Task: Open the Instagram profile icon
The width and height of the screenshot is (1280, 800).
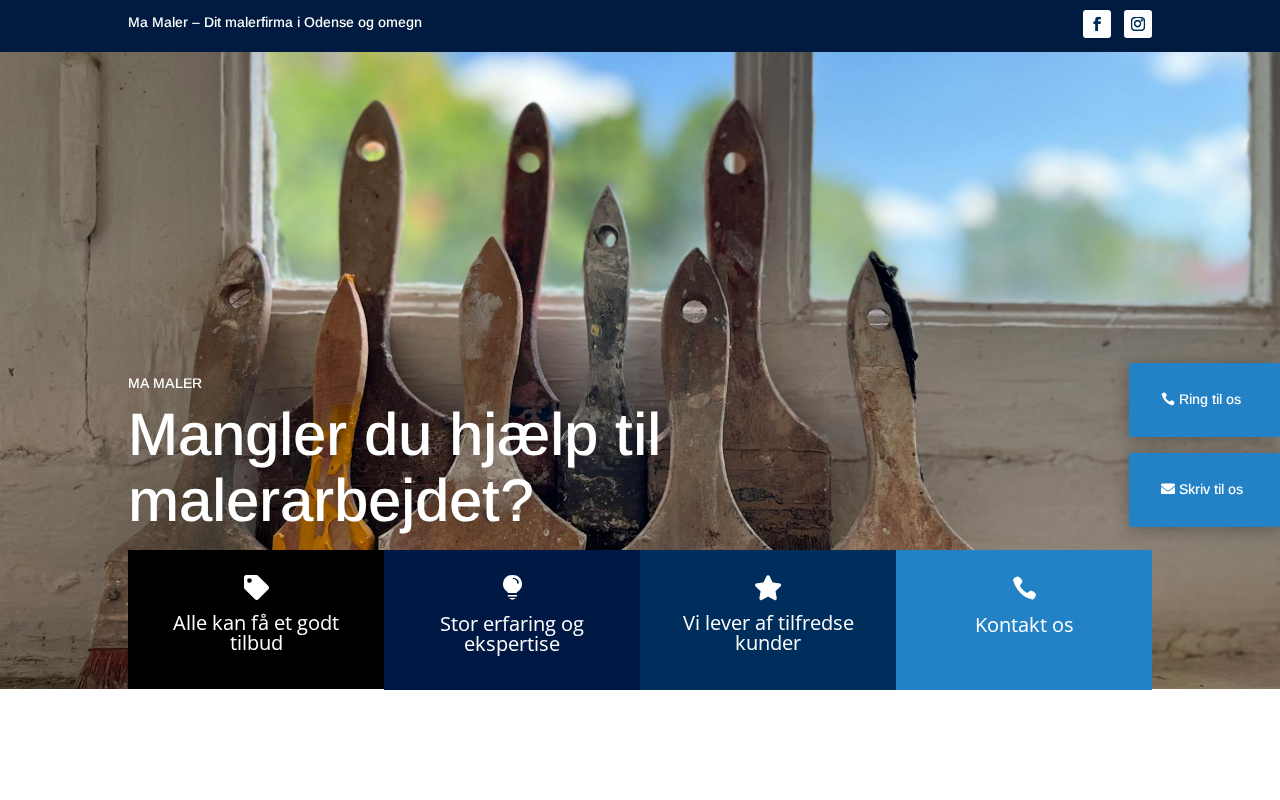Action: point(1138,24)
